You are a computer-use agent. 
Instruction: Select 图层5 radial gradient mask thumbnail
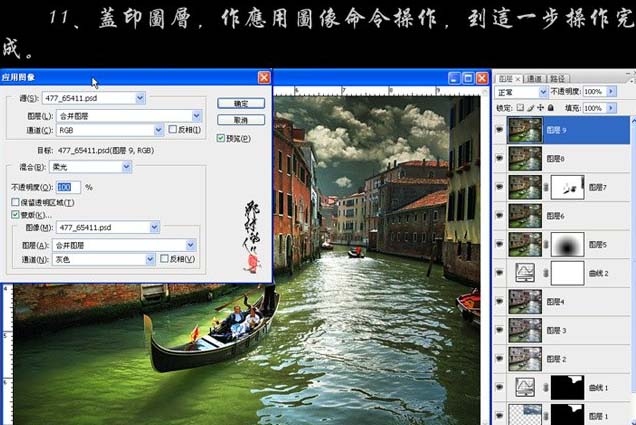click(567, 244)
